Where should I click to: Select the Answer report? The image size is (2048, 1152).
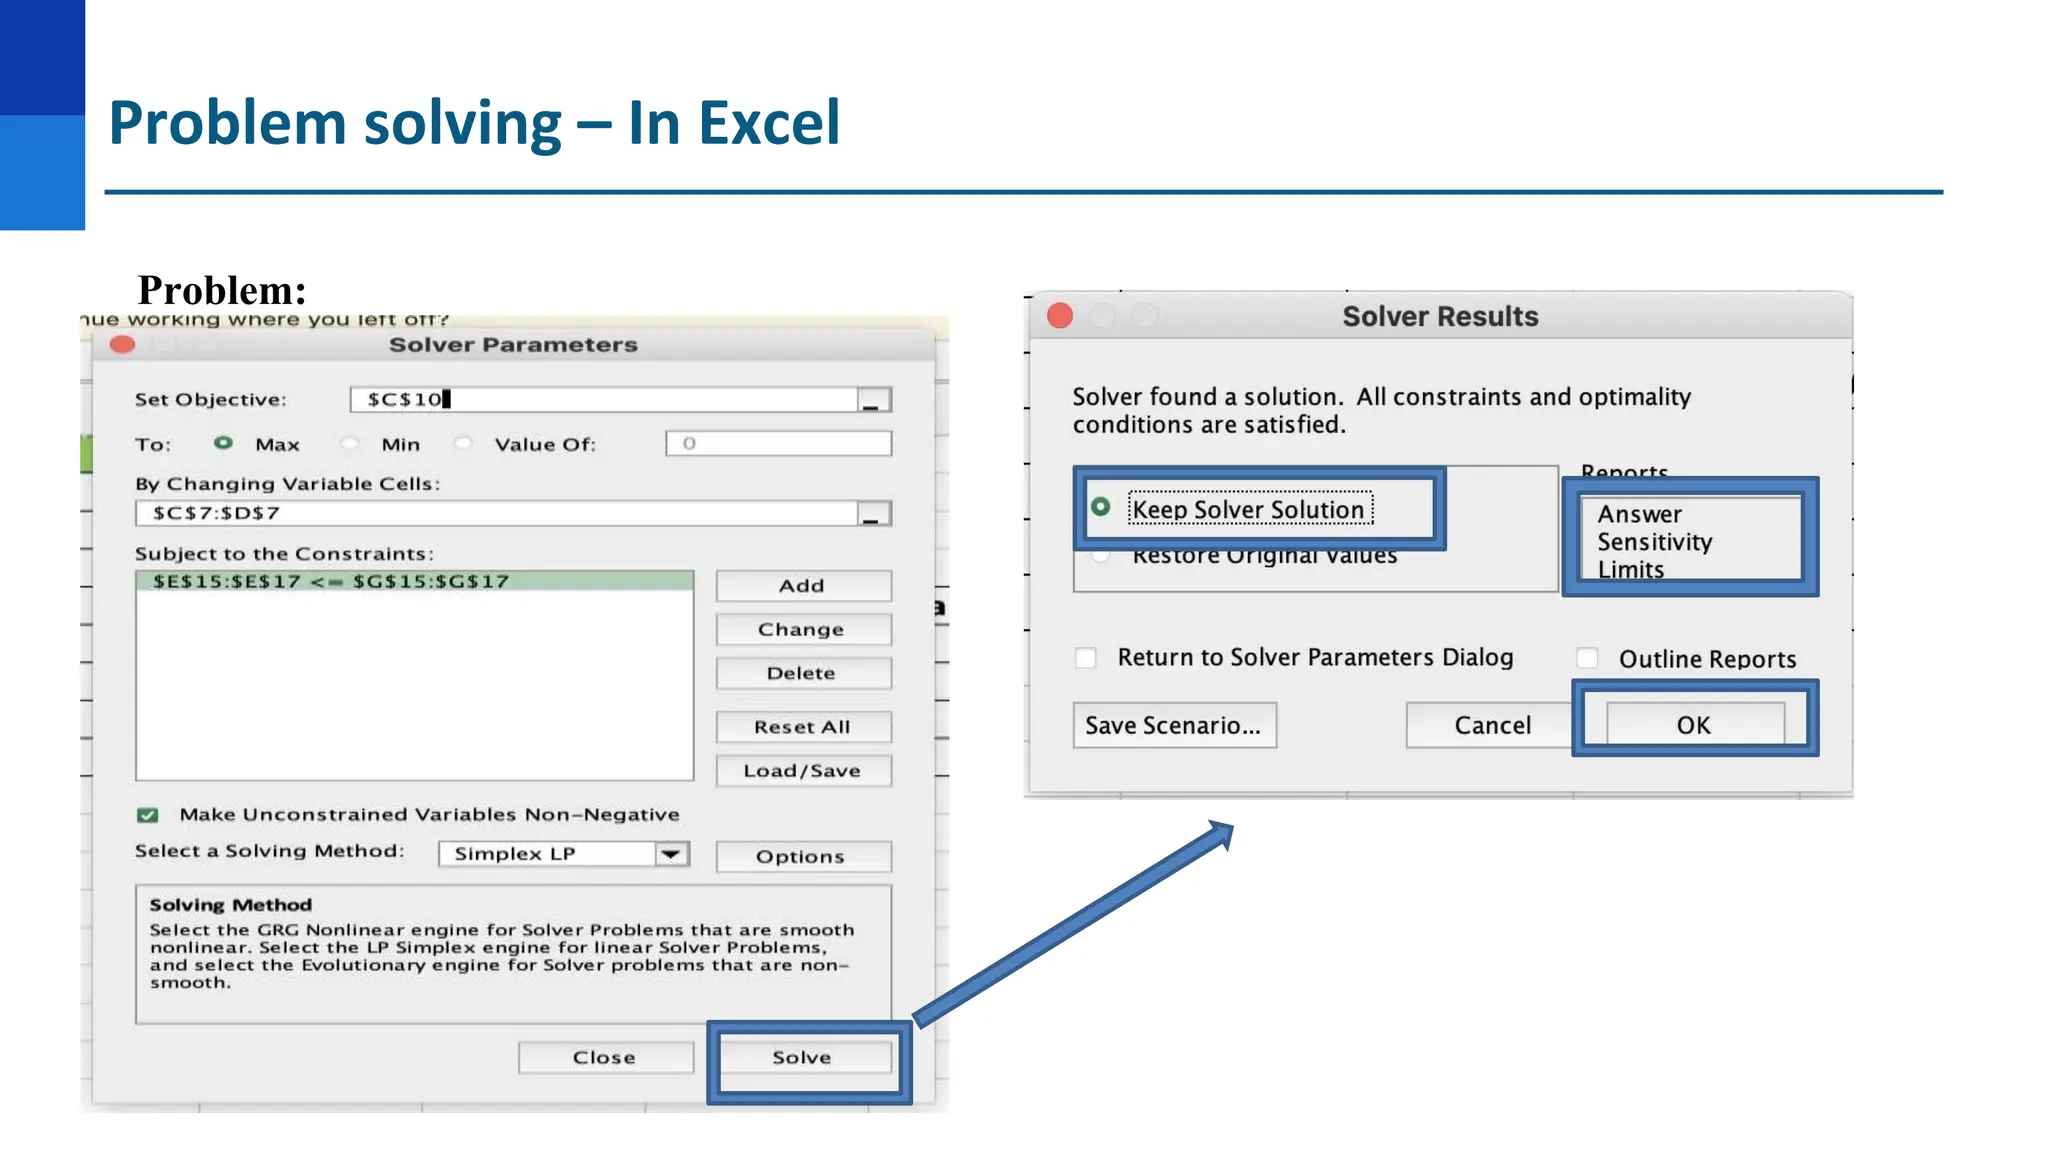tap(1640, 514)
